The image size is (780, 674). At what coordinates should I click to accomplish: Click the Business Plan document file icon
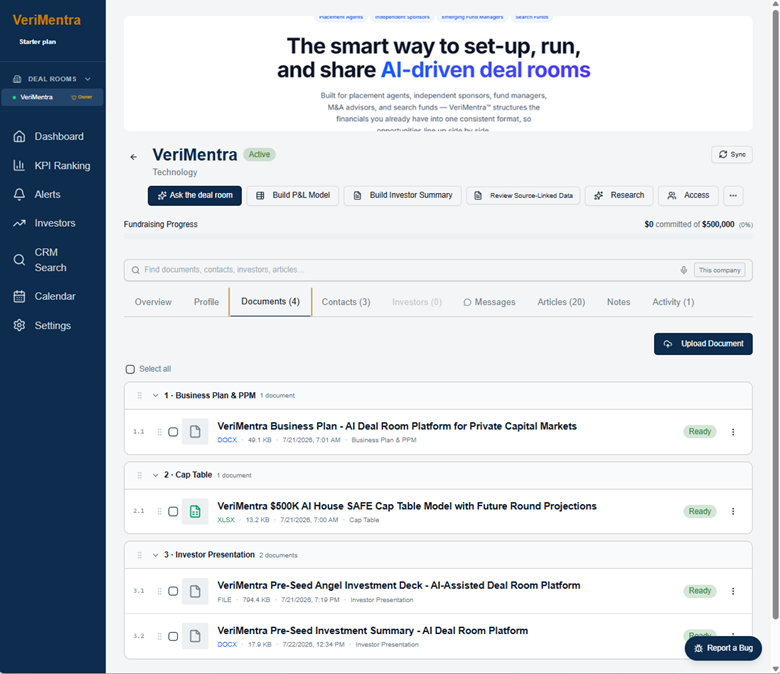click(195, 432)
